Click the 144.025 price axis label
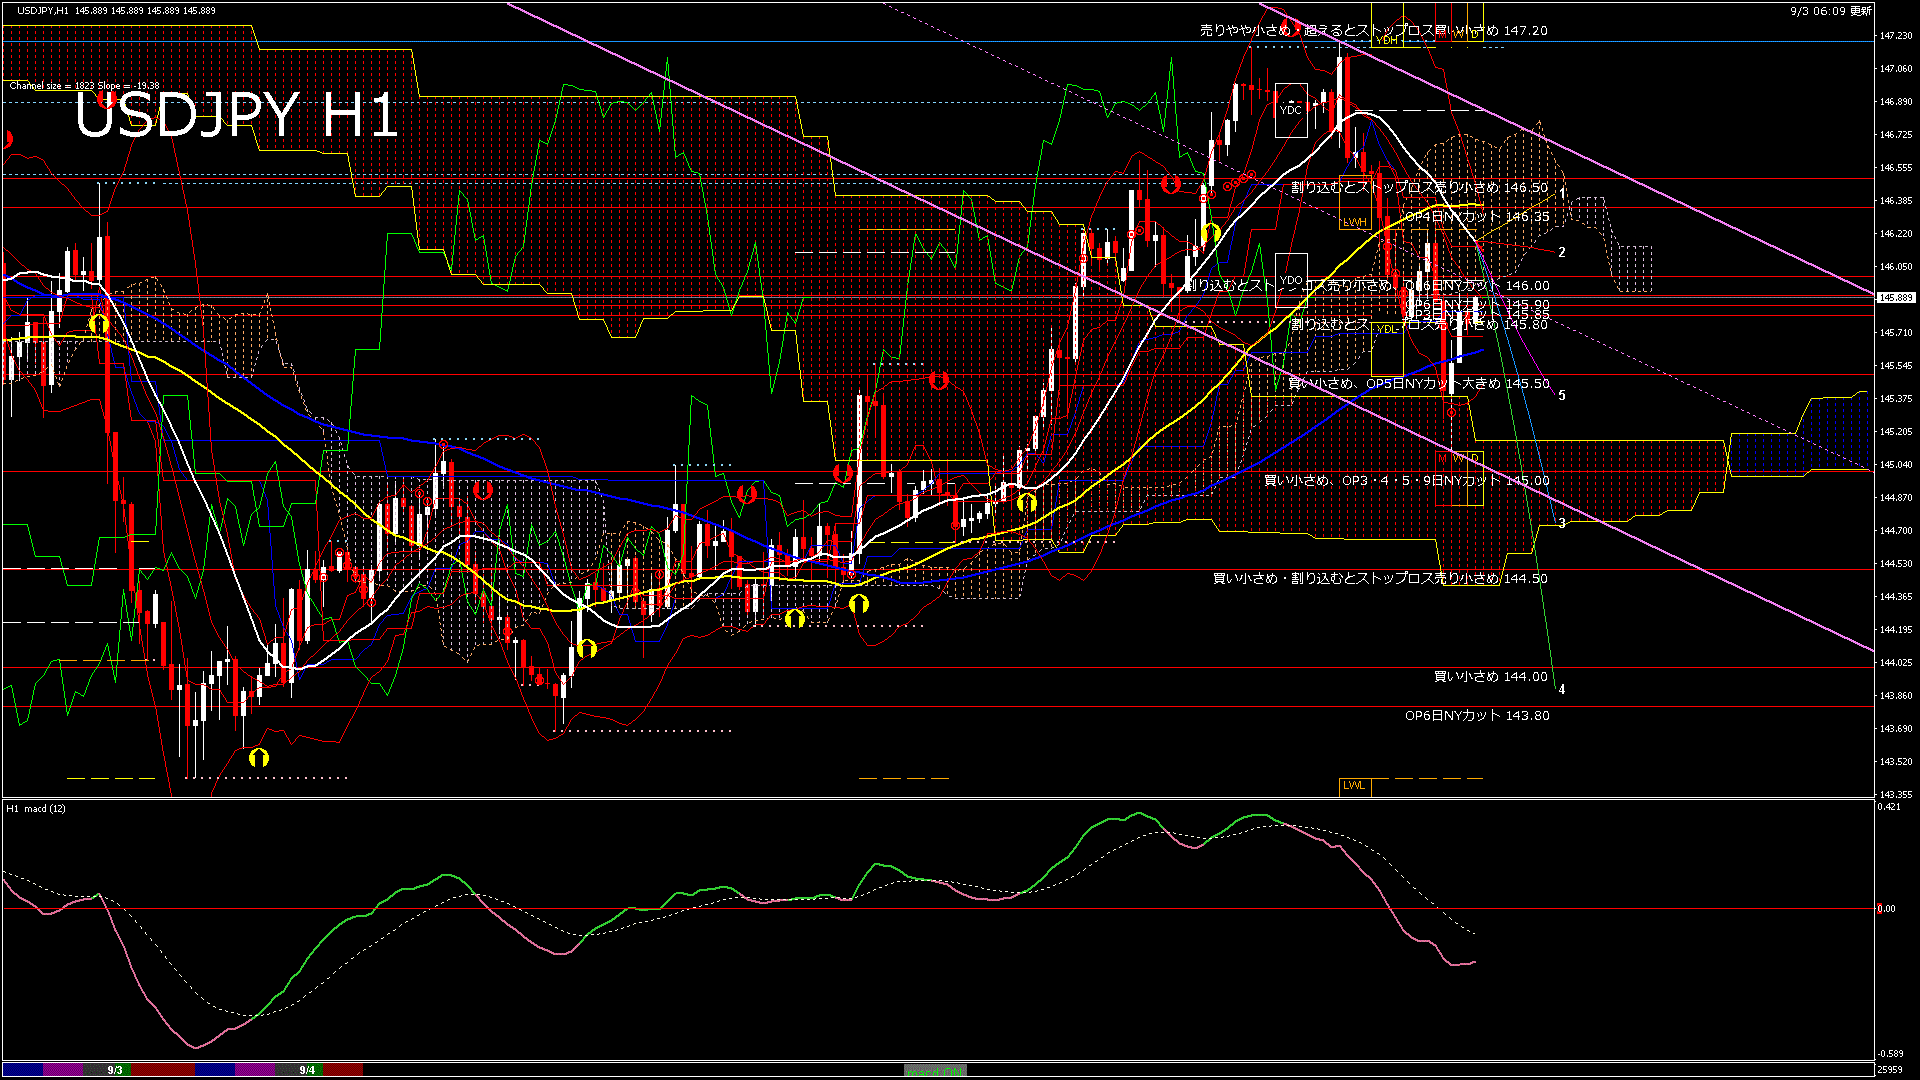Viewport: 1920px width, 1080px height. 1896,663
